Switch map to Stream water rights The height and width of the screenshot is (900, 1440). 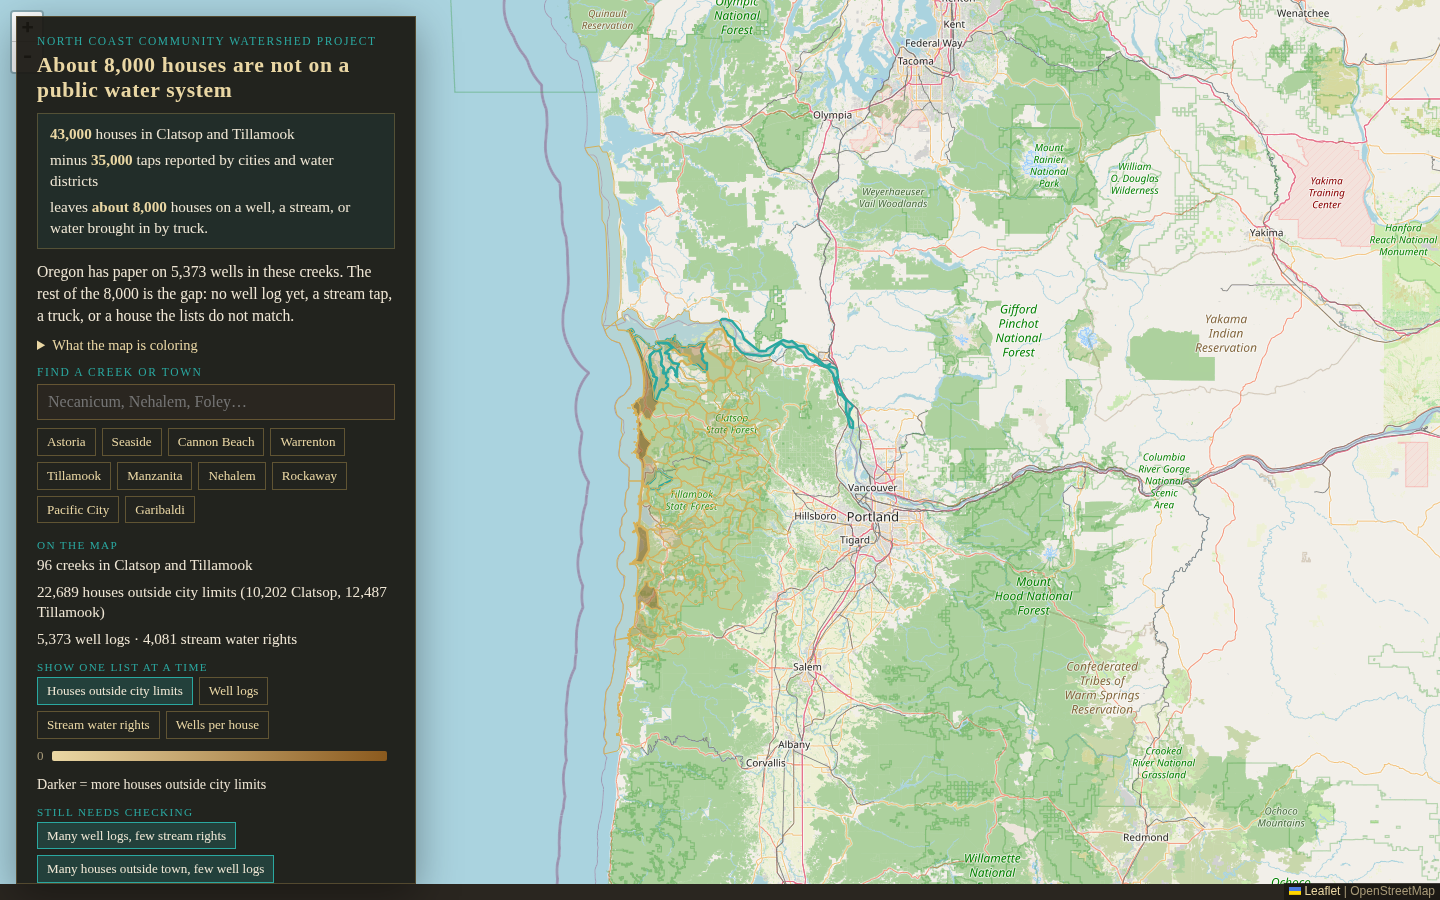coord(98,725)
